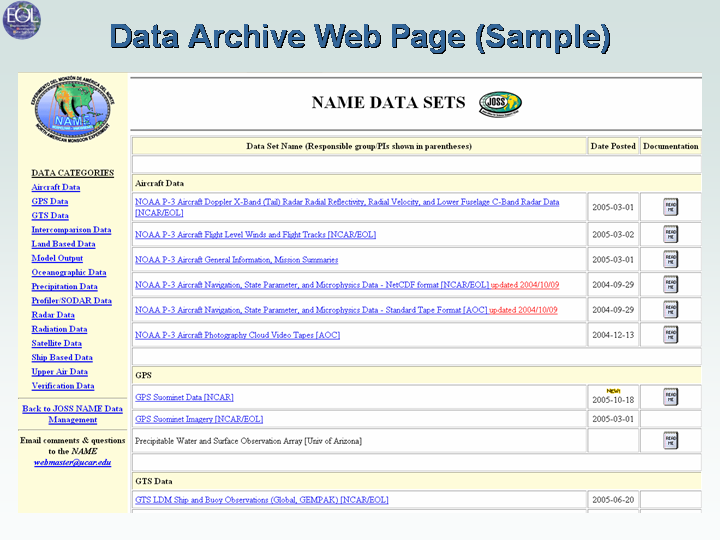Viewport: 720px width, 540px height.
Task: Click 'updated 2004/10/09' on Standard Tape row
Action: click(x=523, y=310)
